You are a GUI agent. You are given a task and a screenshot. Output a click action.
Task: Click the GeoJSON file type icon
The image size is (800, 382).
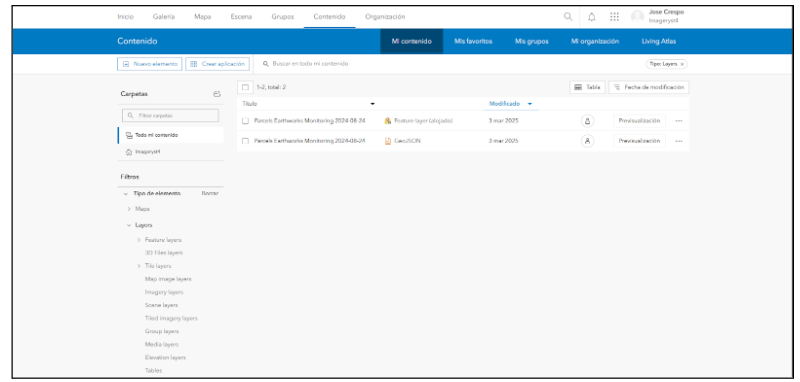coord(388,141)
